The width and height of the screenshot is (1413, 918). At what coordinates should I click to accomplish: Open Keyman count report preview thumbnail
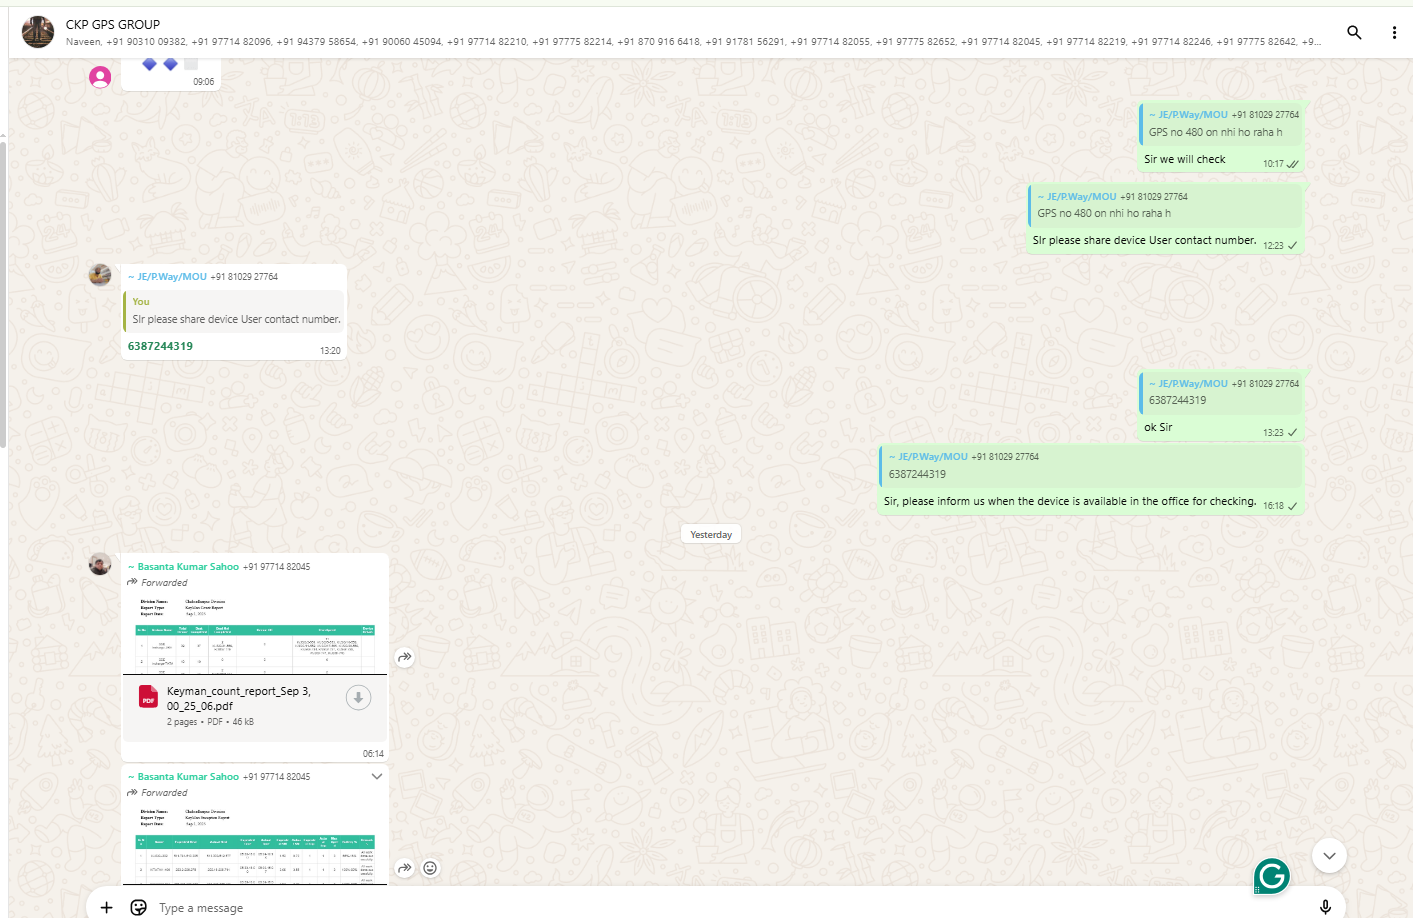(255, 635)
